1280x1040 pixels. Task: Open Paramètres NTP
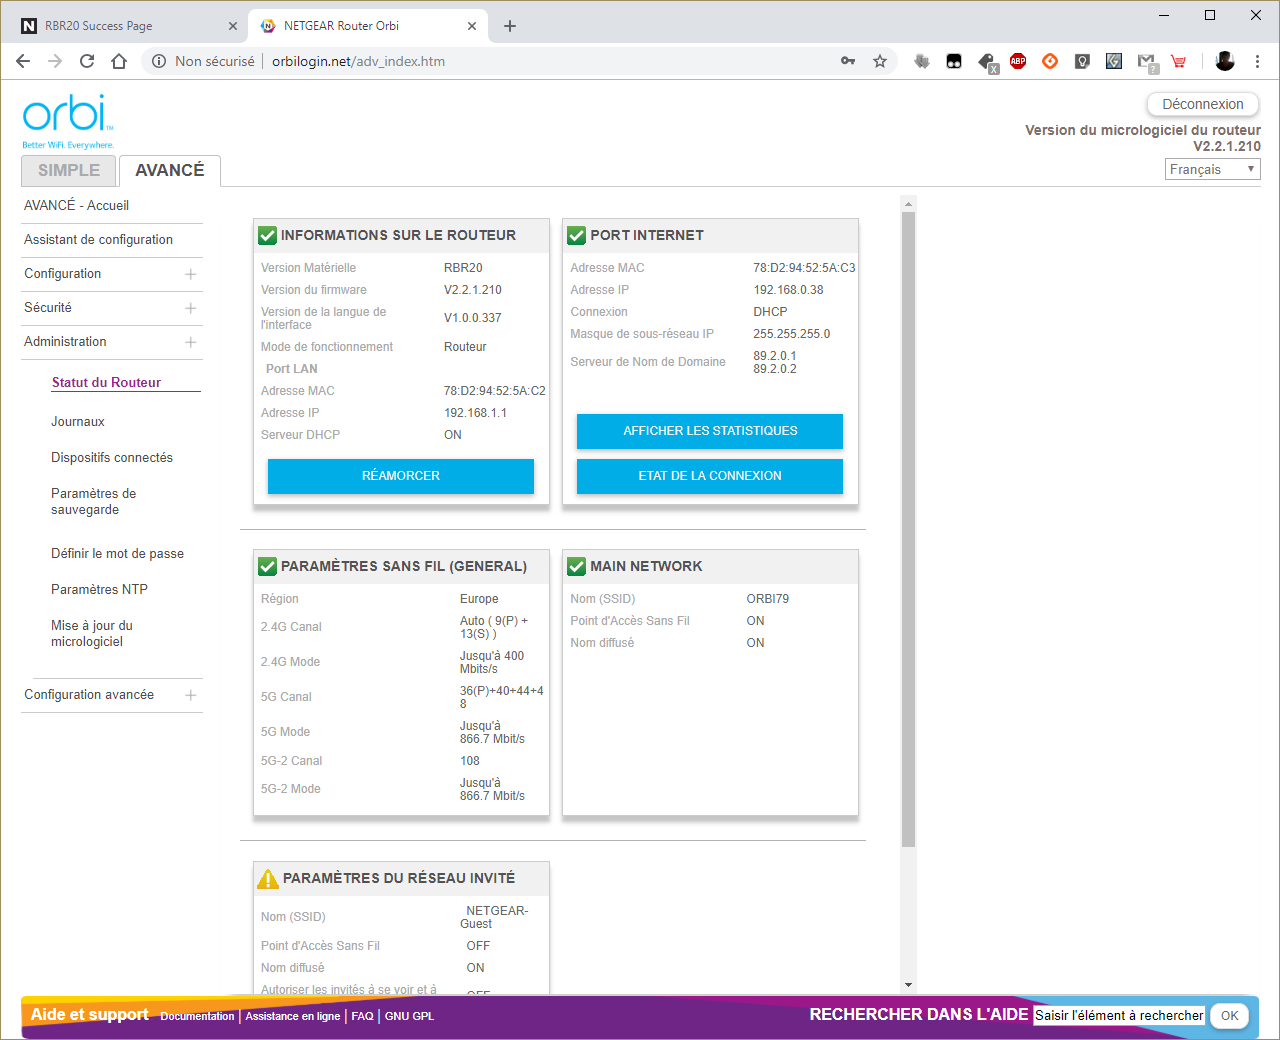pyautogui.click(x=99, y=589)
